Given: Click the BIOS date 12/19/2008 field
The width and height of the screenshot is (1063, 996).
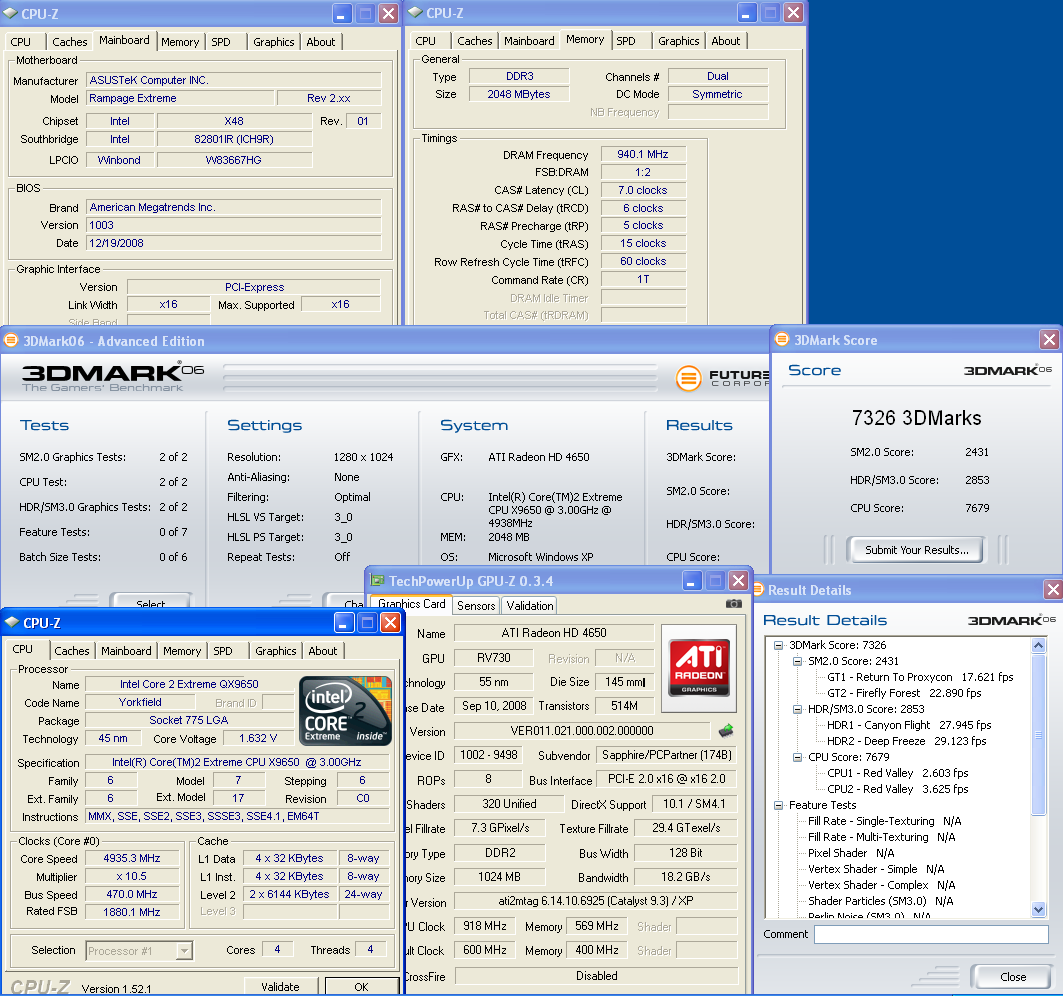Looking at the screenshot, I should point(234,243).
